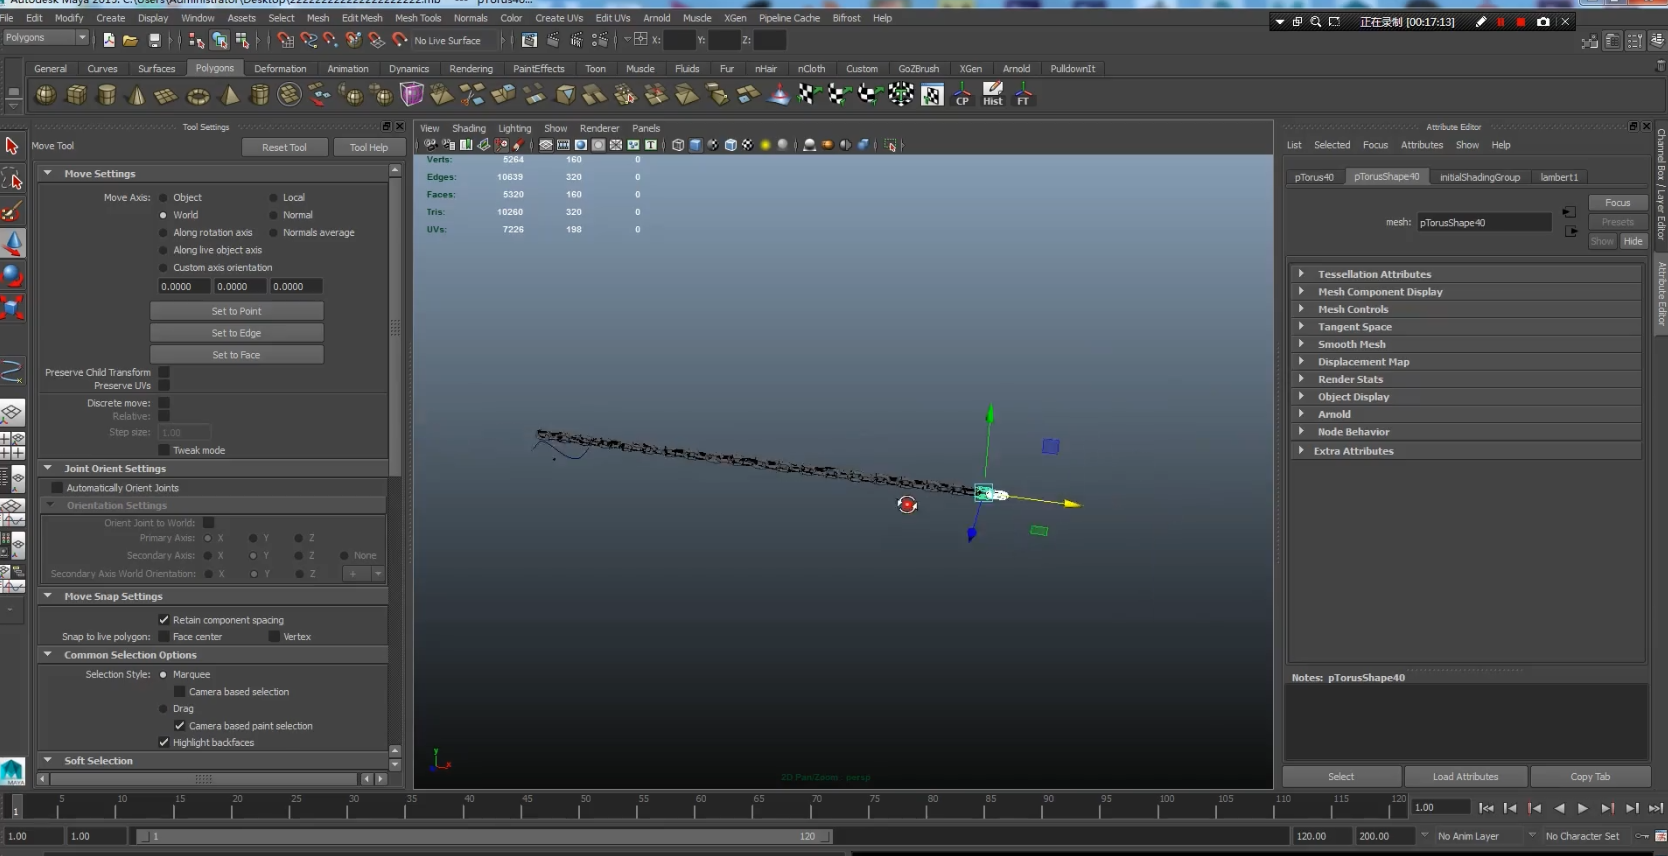Create a polygon torus from the shelf
The width and height of the screenshot is (1668, 856).
pos(198,95)
